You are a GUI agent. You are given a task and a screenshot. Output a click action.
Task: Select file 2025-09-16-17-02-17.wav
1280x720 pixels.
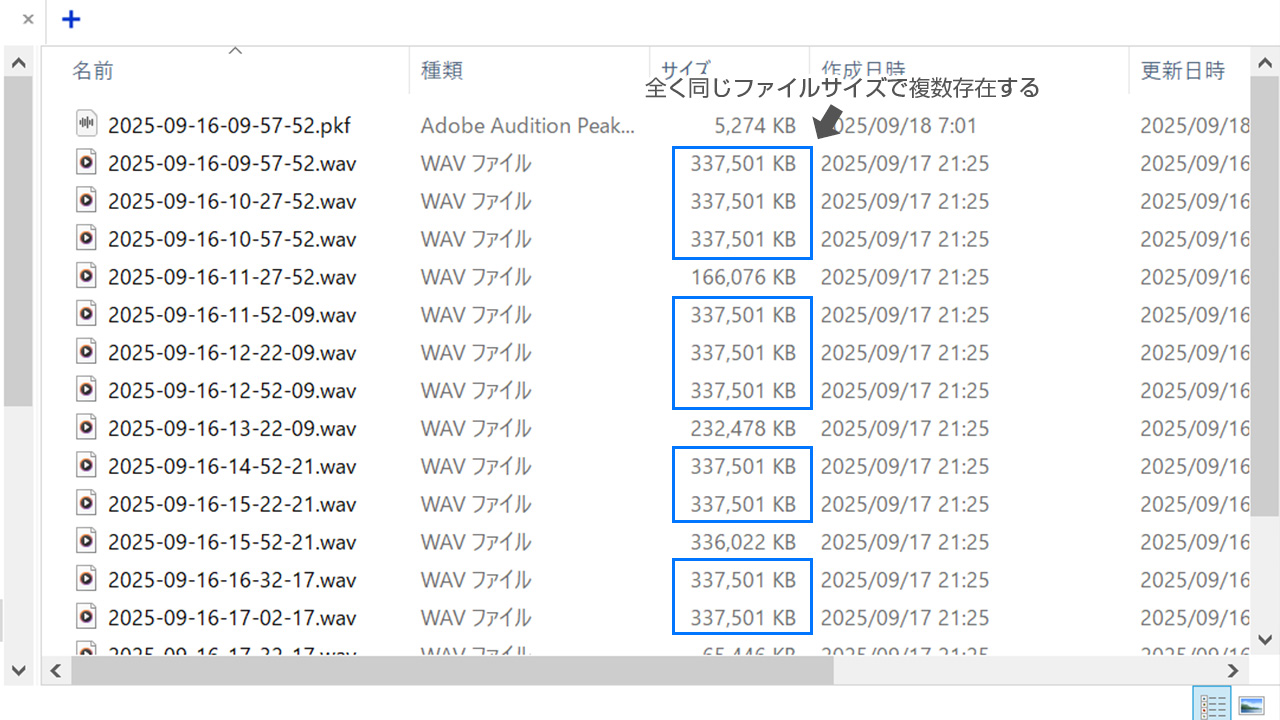click(231, 618)
